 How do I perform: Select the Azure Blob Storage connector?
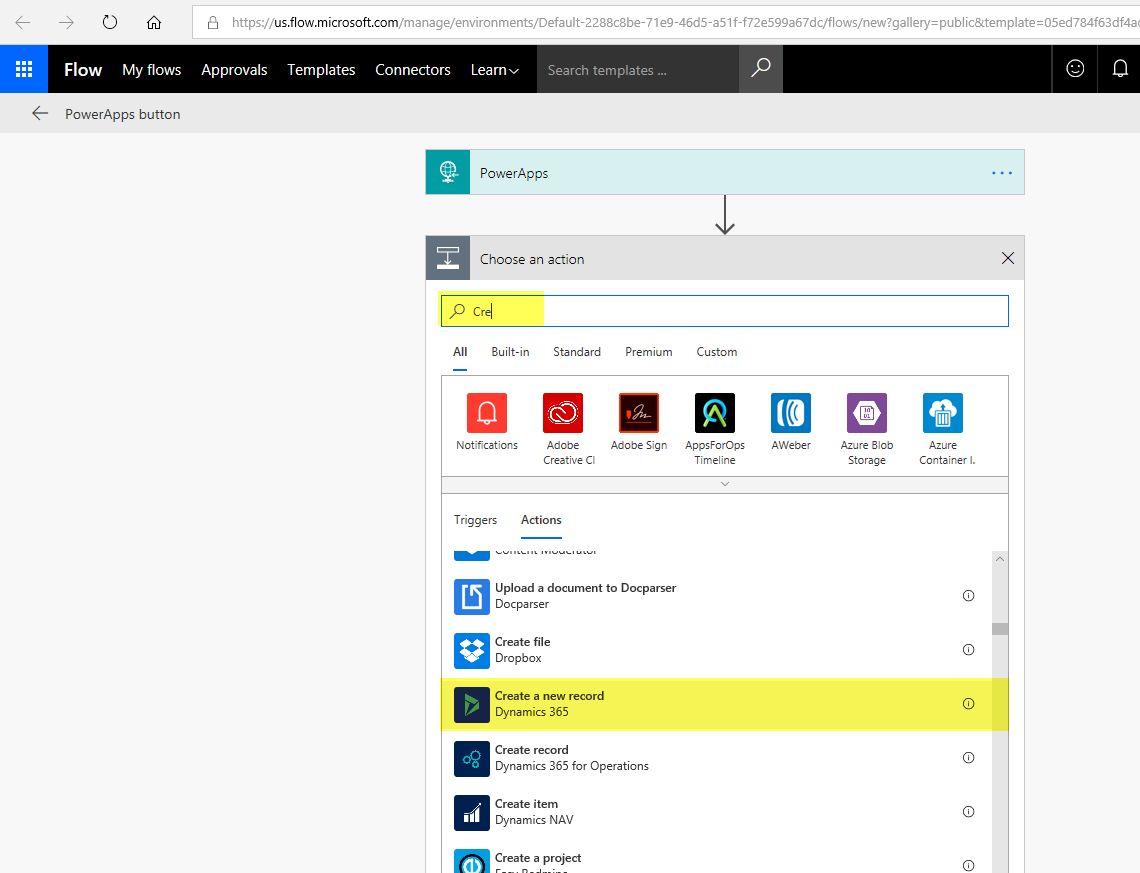867,413
